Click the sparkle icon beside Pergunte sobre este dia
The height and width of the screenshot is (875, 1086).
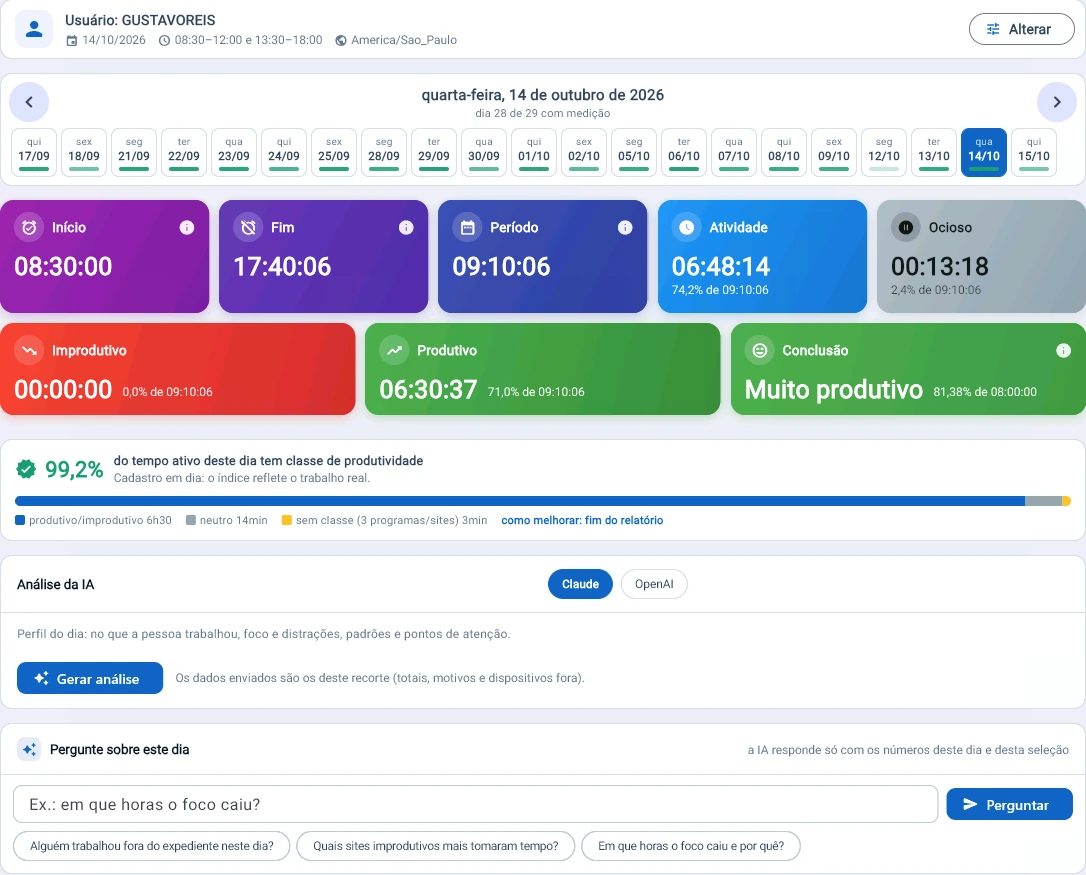pyautogui.click(x=29, y=750)
